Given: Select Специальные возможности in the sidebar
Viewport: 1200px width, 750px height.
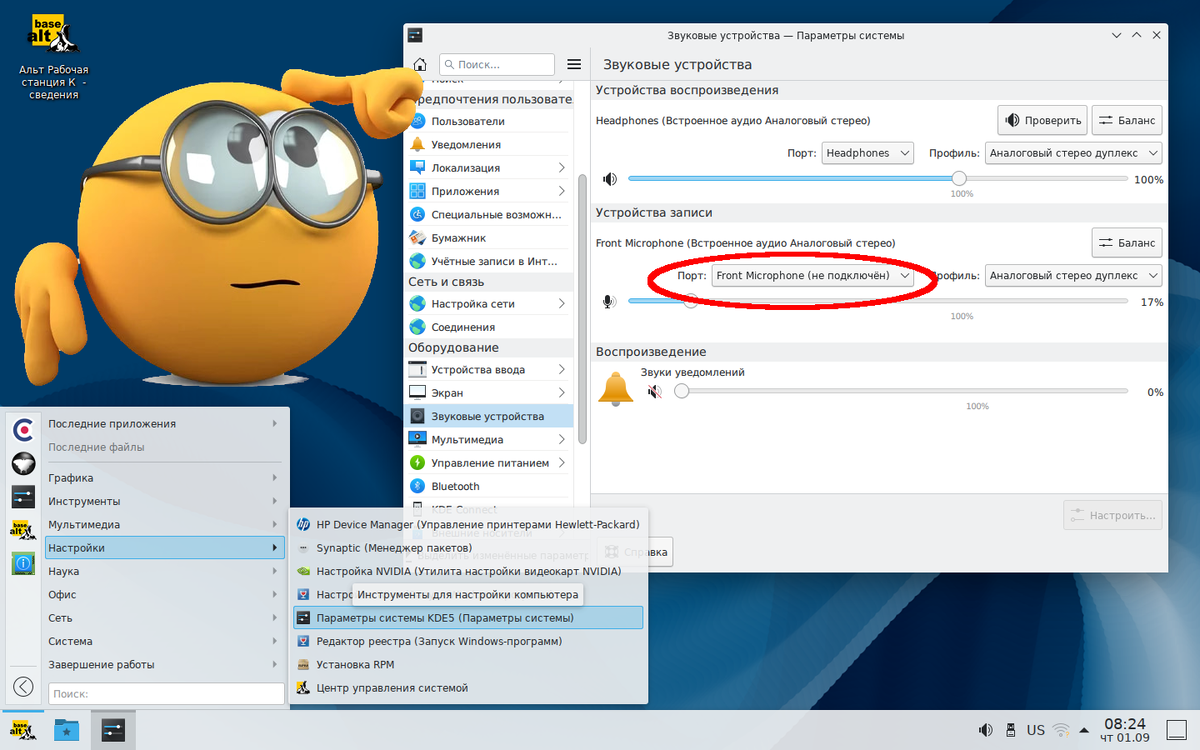Looking at the screenshot, I should [489, 214].
